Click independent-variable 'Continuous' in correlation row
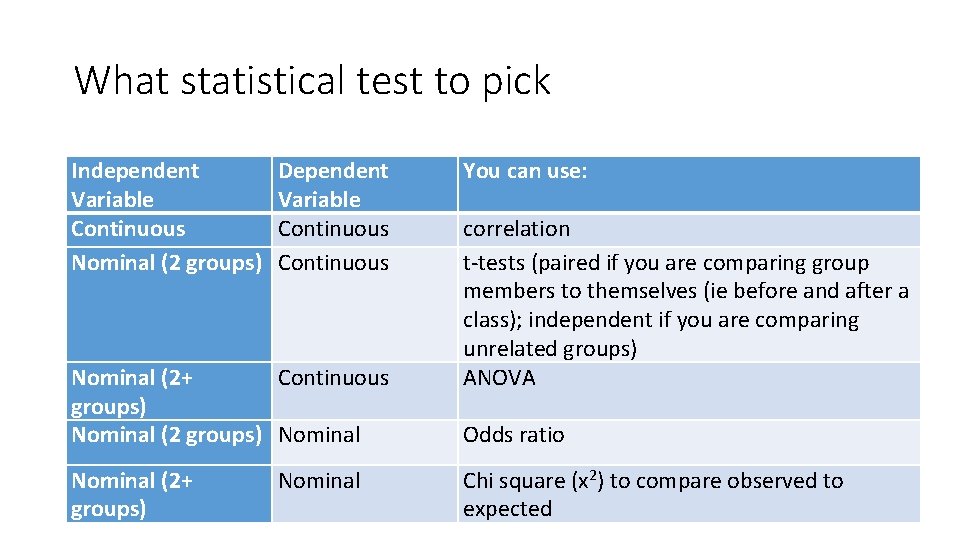Image resolution: width=960 pixels, height=540 pixels. click(x=128, y=229)
